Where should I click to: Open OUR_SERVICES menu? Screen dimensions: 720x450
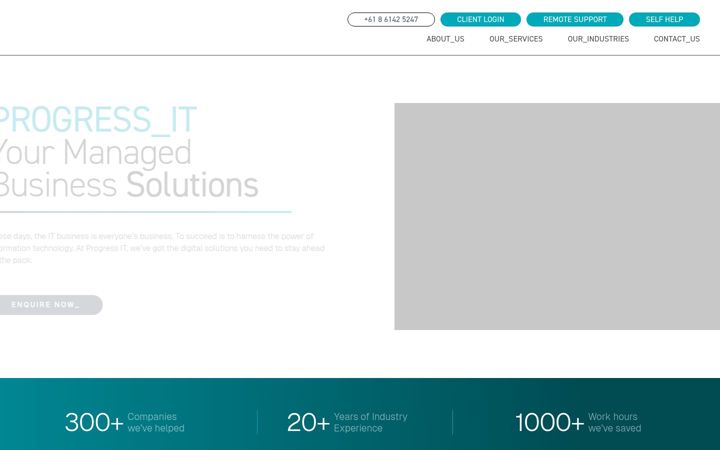[516, 39]
